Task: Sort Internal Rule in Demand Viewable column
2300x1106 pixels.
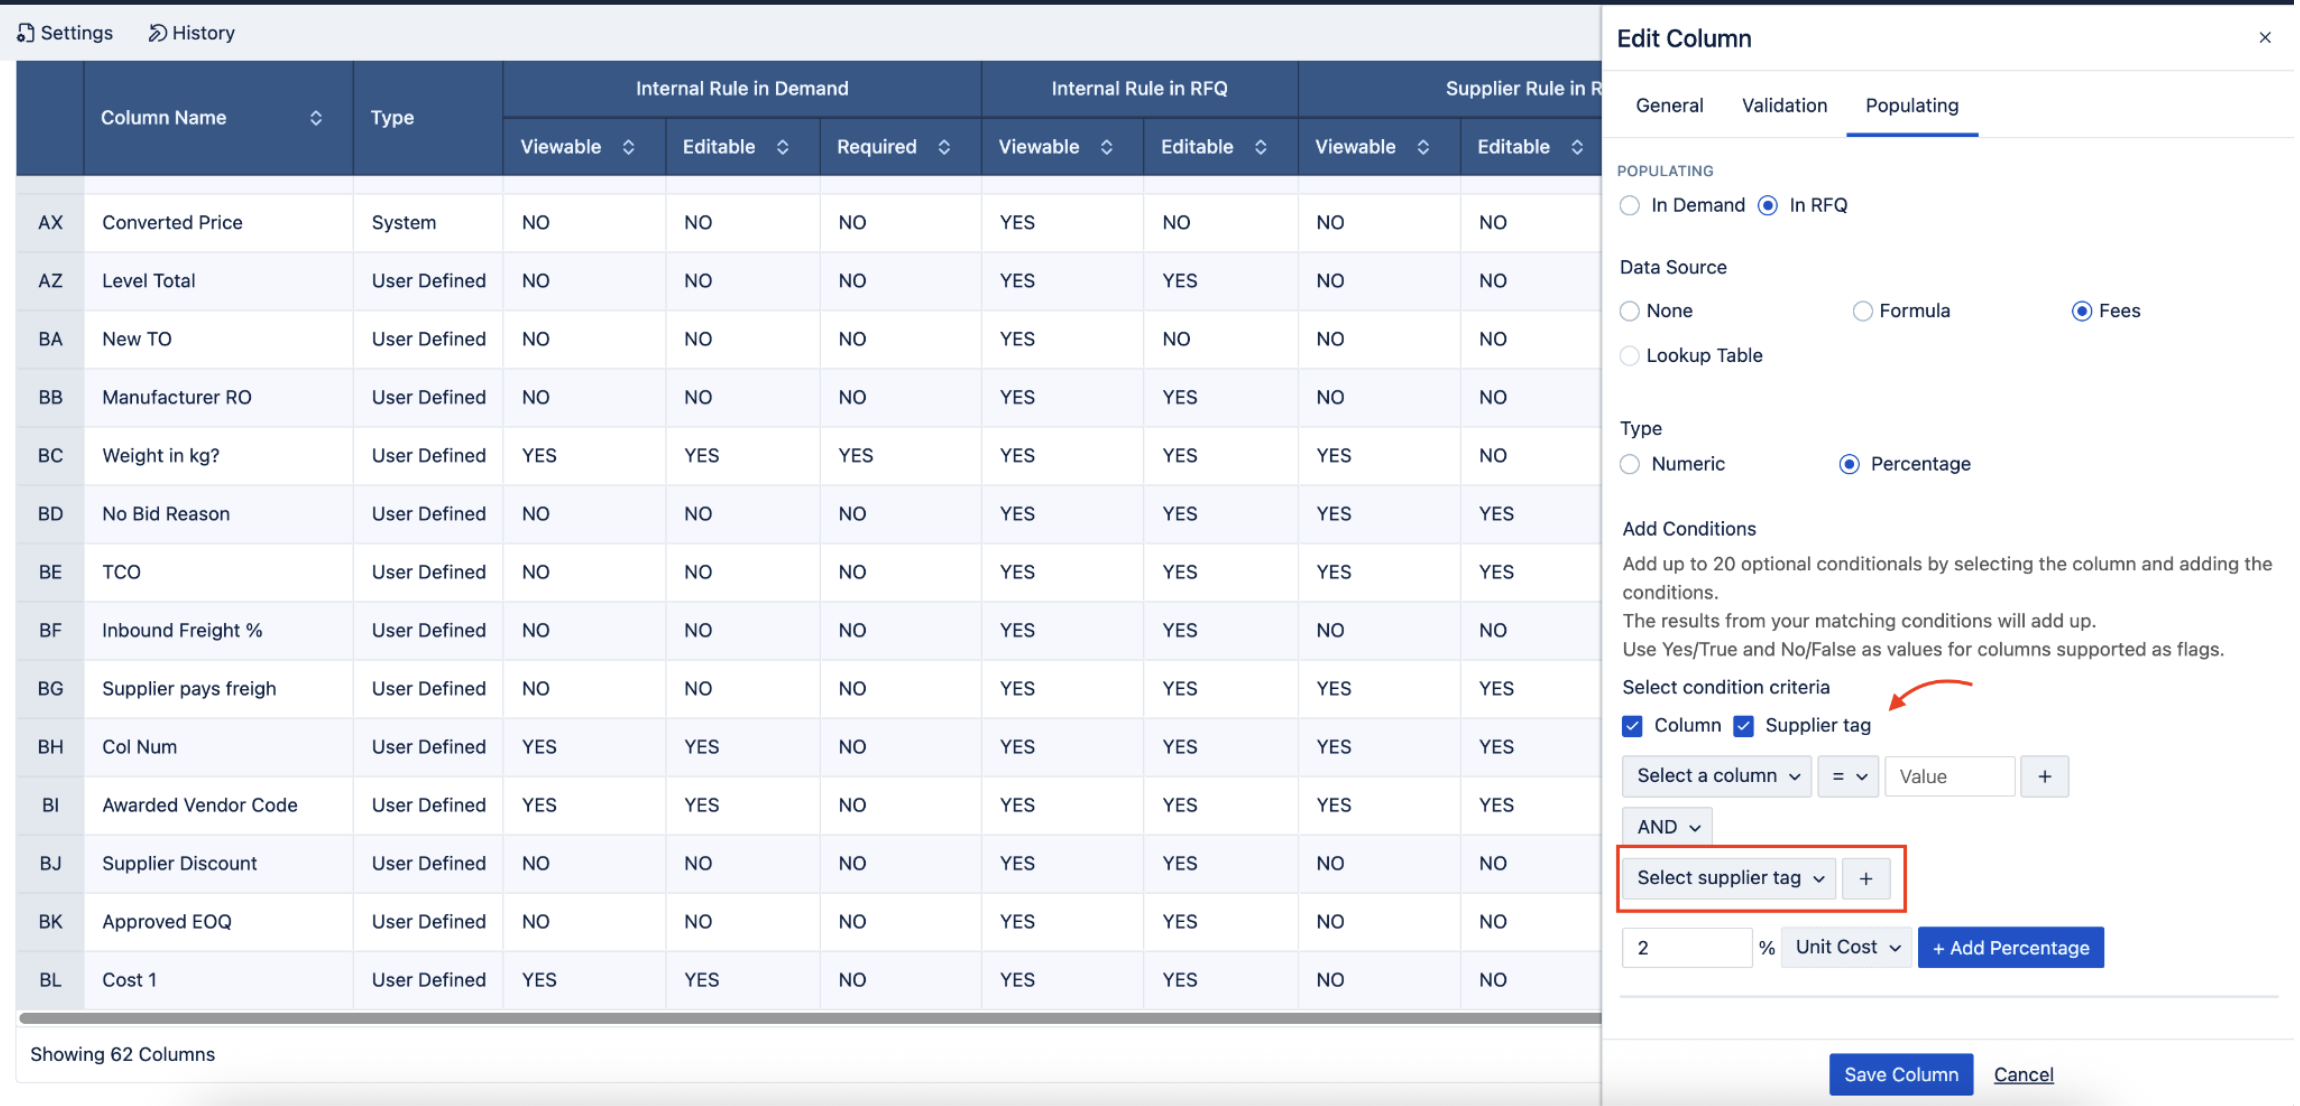Action: tap(628, 147)
